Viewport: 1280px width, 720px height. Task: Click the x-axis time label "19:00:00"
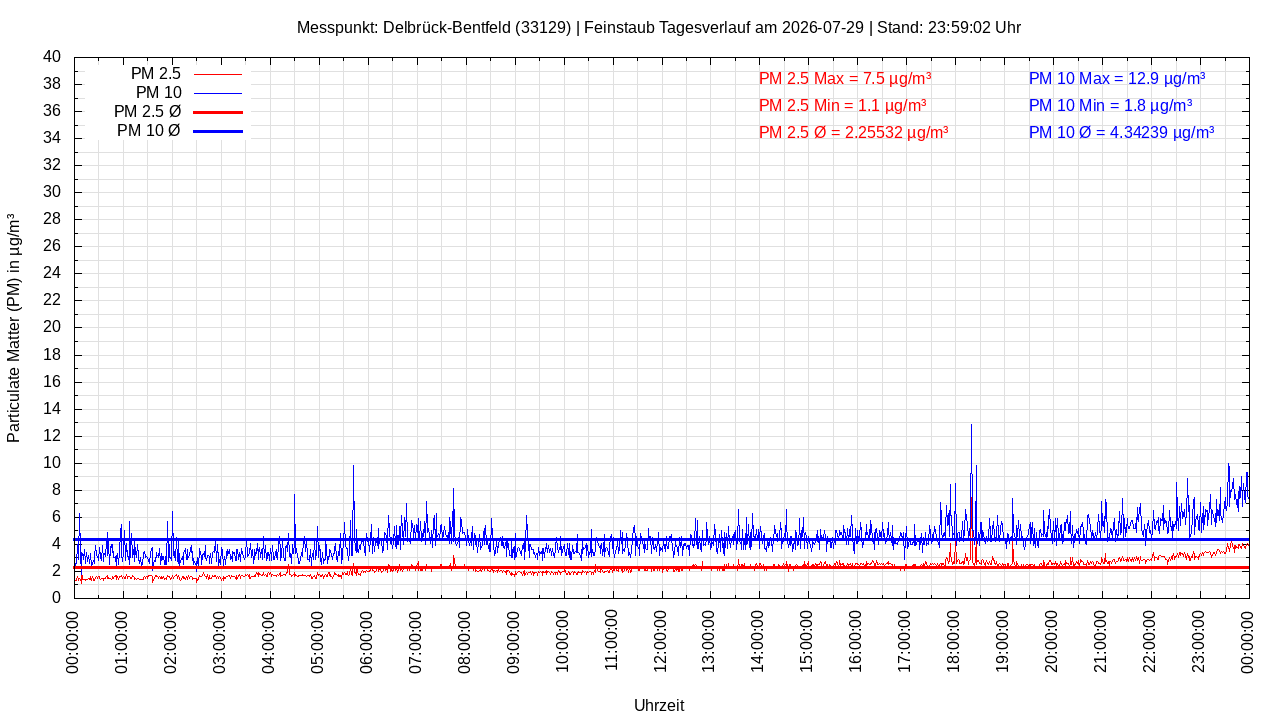point(1004,641)
